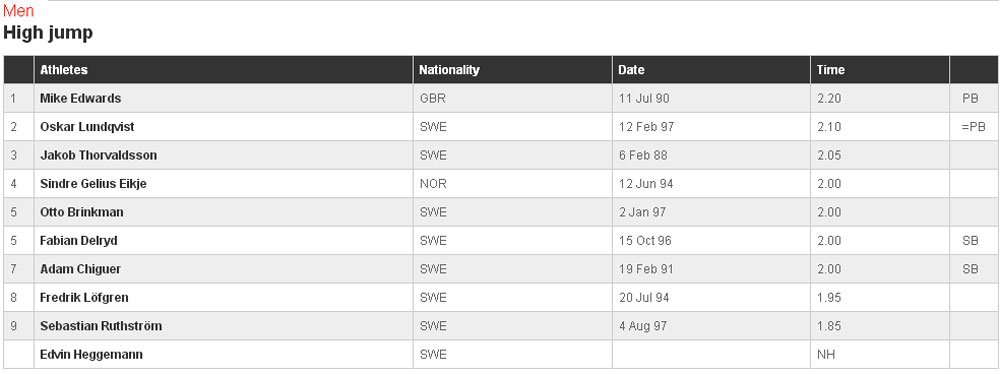Select Otto Brinkman in the table
This screenshot has width=1000, height=374.
coord(82,212)
